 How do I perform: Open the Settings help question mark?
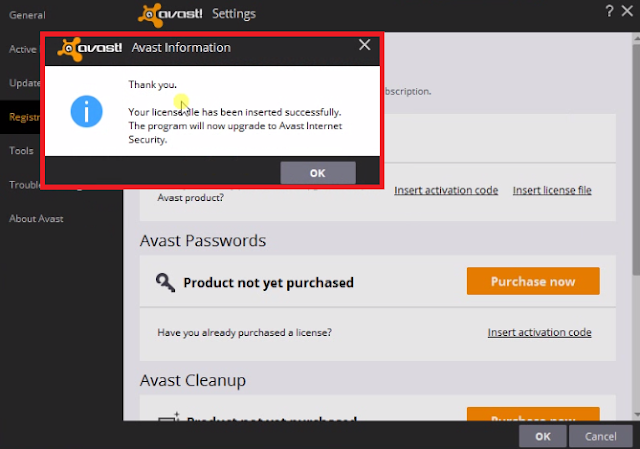[x=609, y=11]
